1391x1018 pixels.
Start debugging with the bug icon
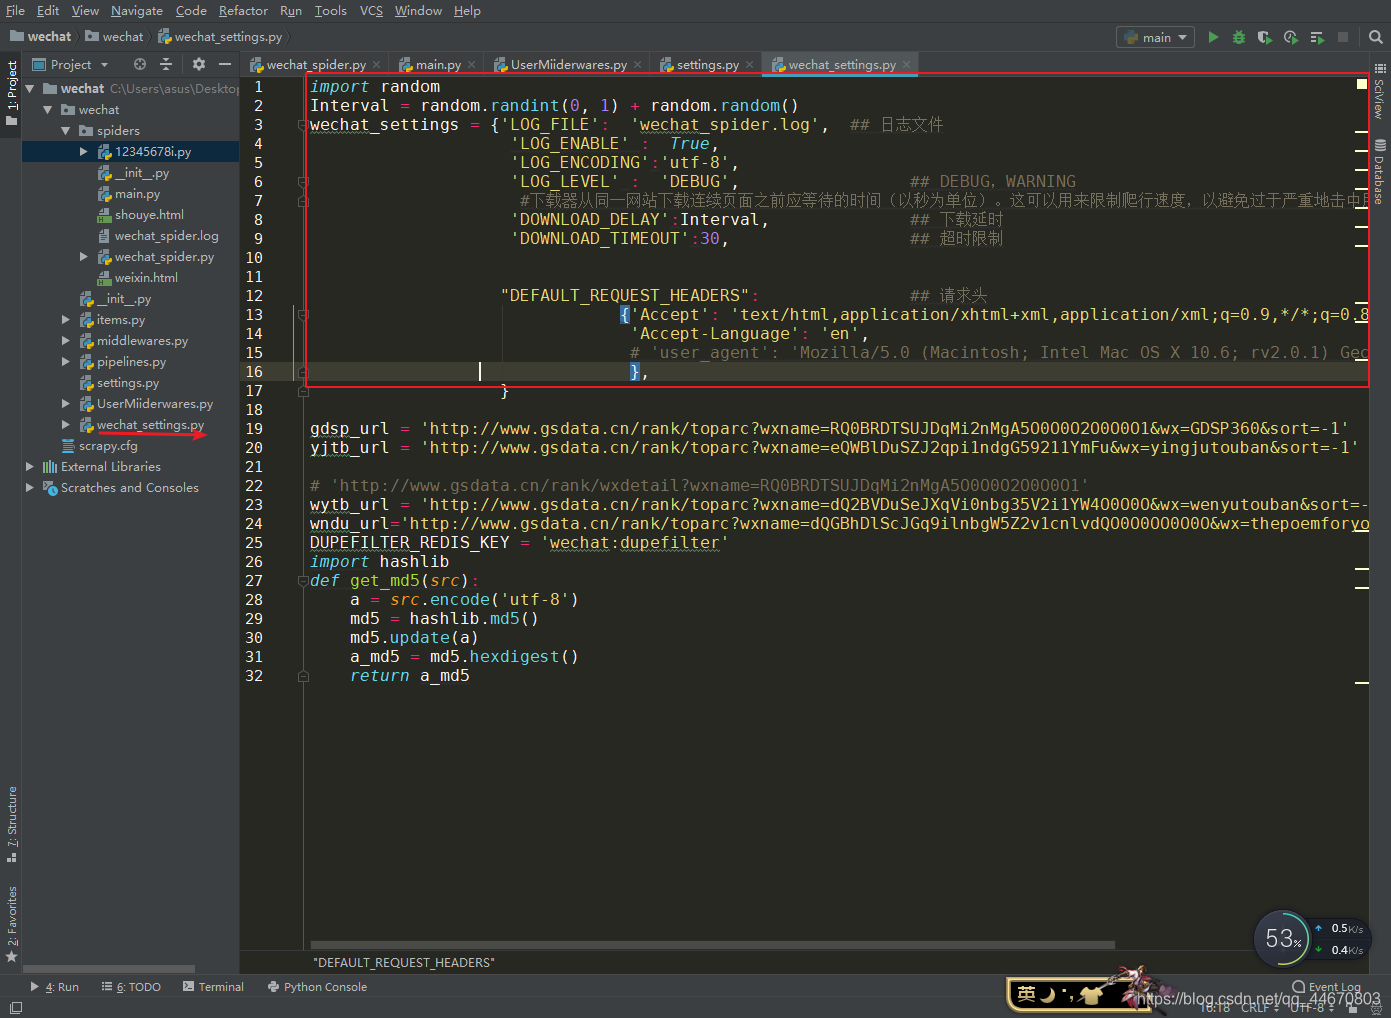click(x=1239, y=37)
